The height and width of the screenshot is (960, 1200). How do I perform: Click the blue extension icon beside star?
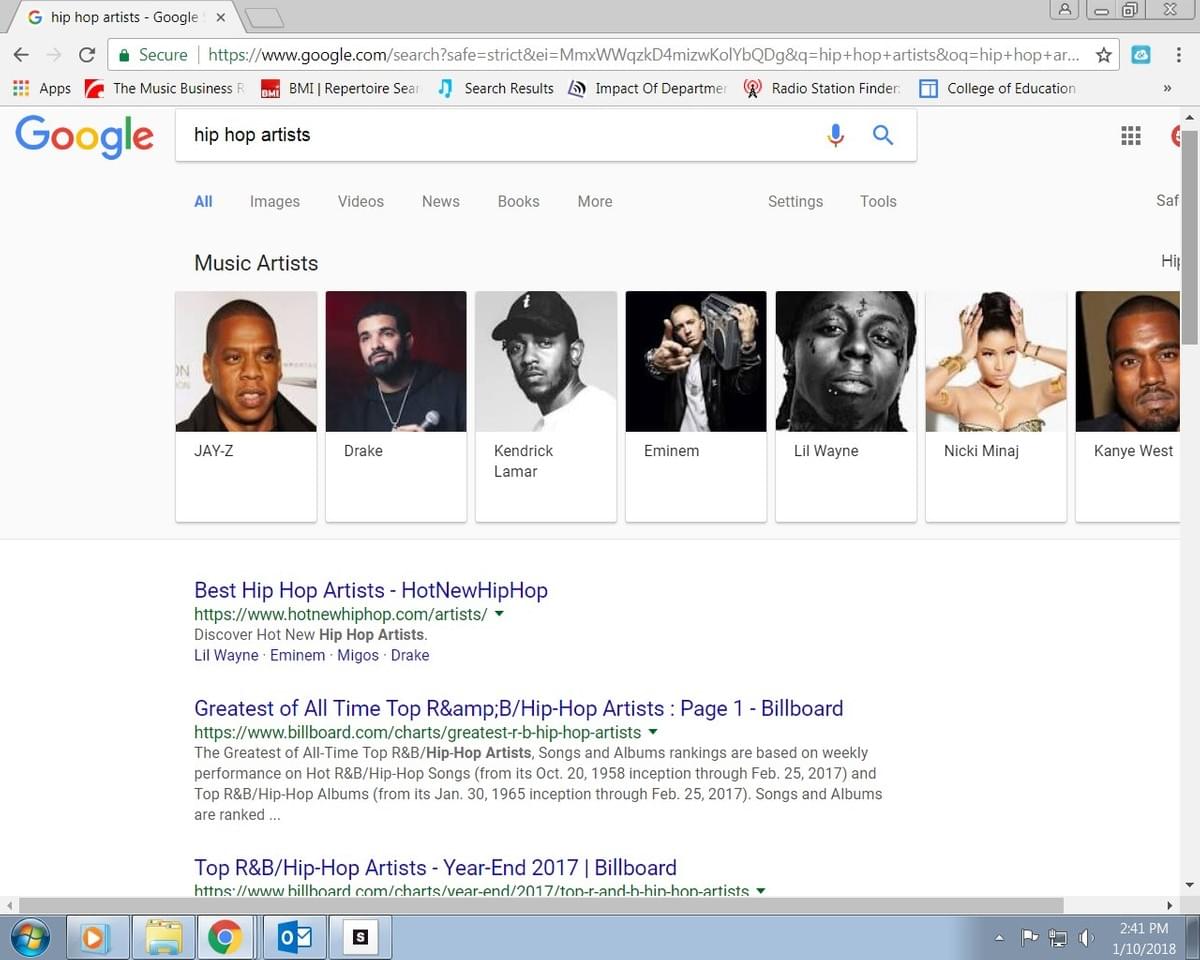click(x=1141, y=55)
